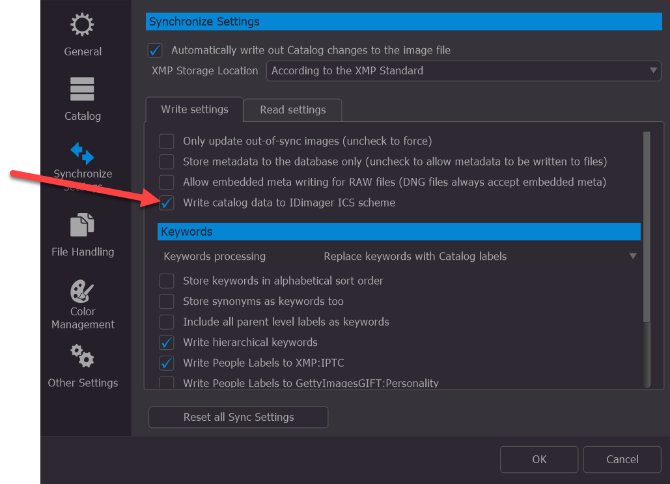The width and height of the screenshot is (670, 484).
Task: Open the General settings gear icon
Action: click(82, 25)
